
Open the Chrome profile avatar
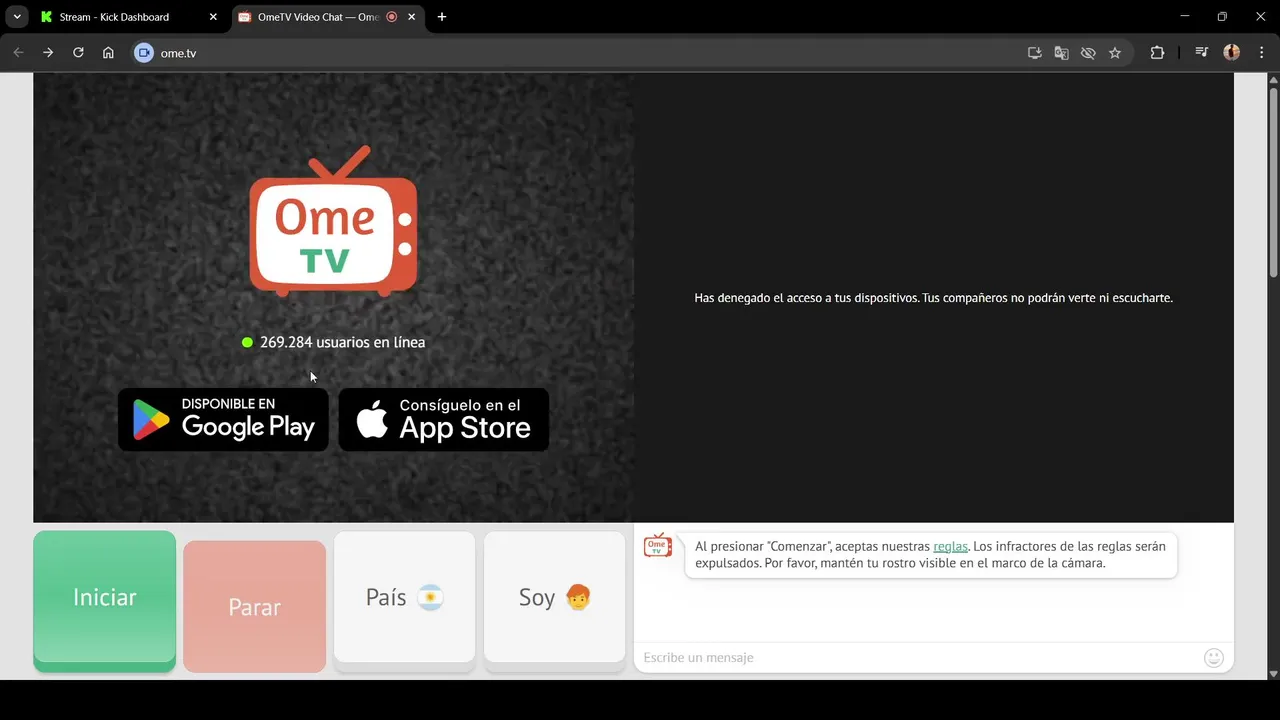(x=1232, y=53)
